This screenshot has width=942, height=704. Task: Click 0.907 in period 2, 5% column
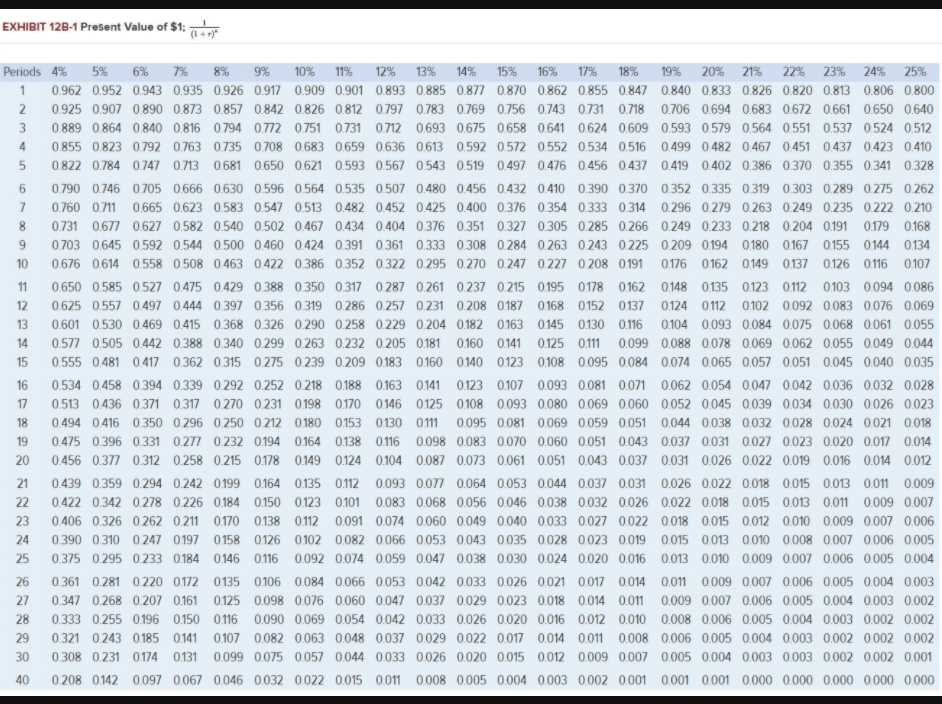(107, 110)
